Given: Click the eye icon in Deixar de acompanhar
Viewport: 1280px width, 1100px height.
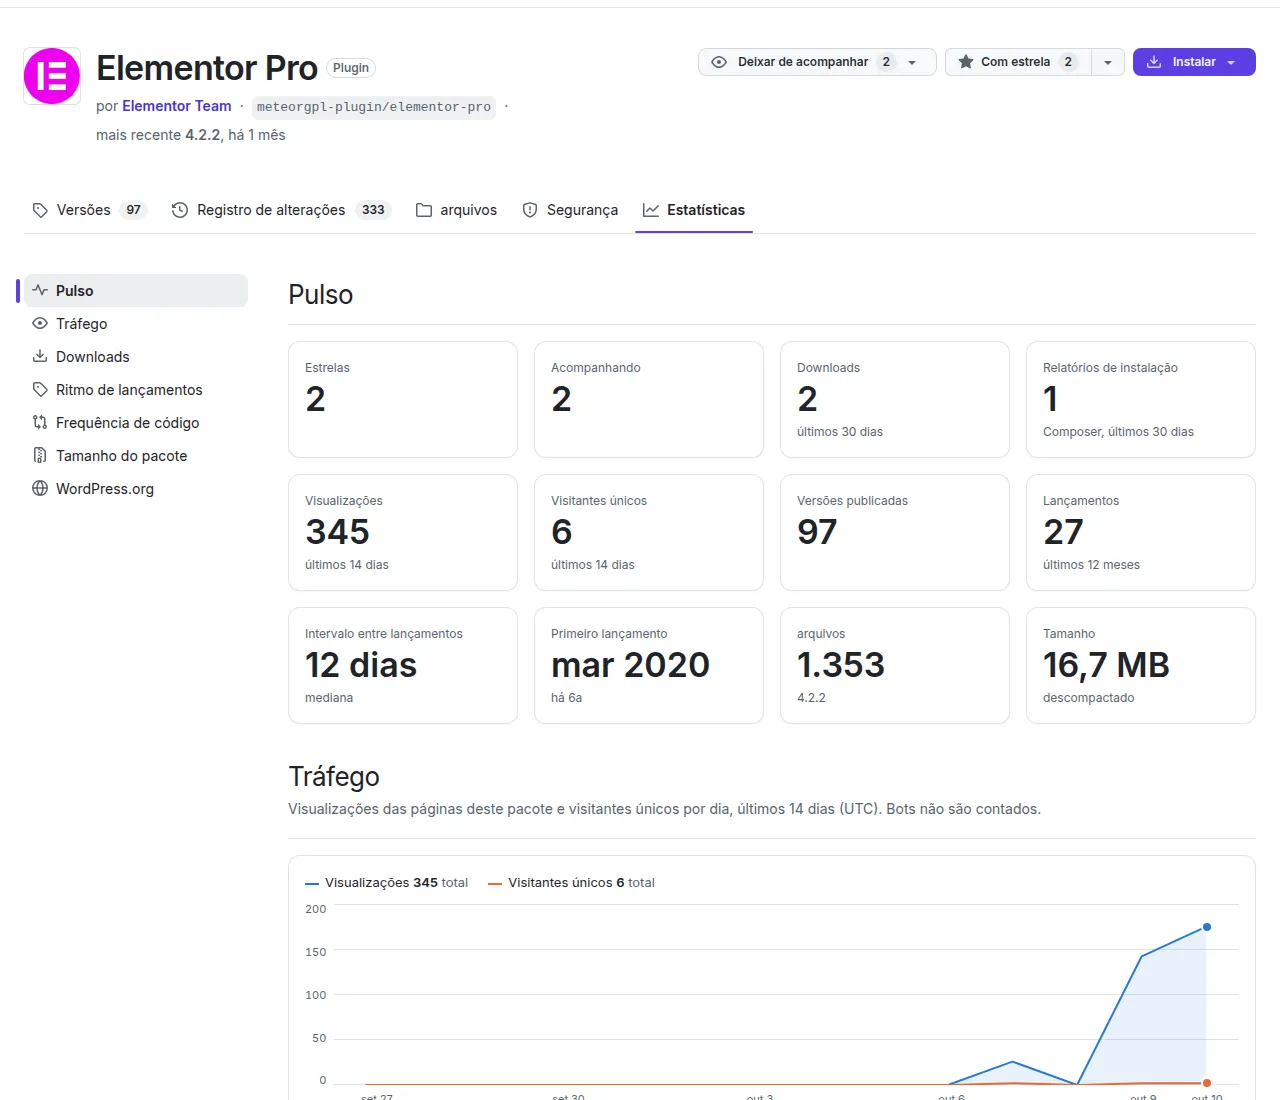Looking at the screenshot, I should (x=719, y=62).
